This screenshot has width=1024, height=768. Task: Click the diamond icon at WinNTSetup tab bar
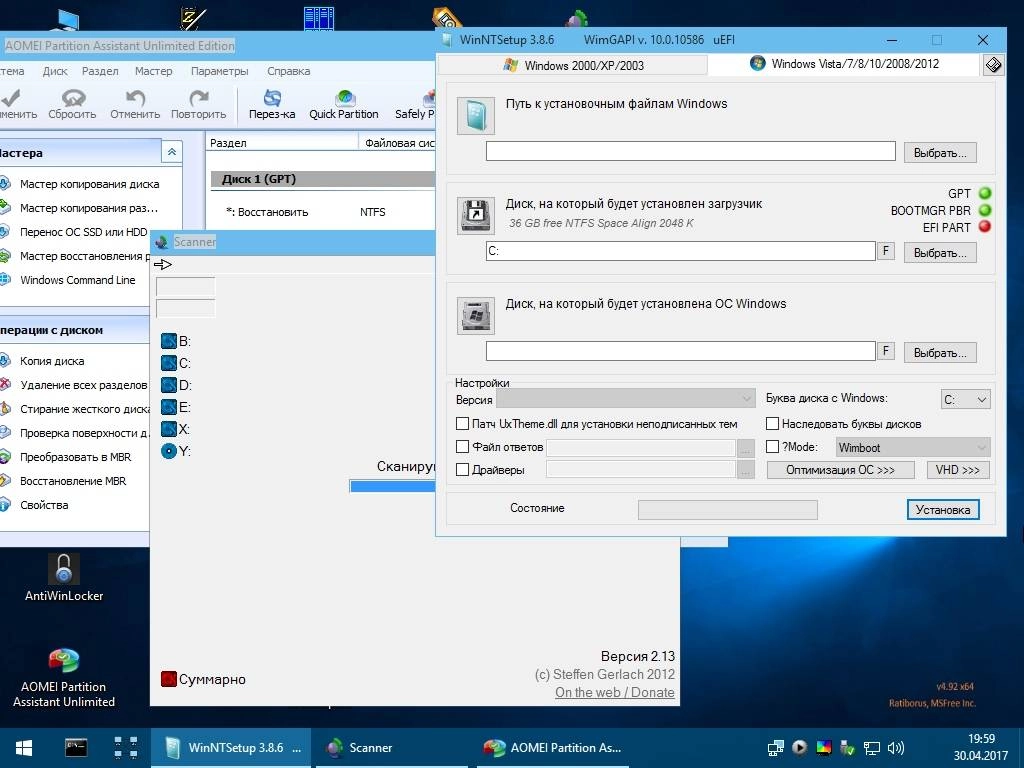point(993,65)
